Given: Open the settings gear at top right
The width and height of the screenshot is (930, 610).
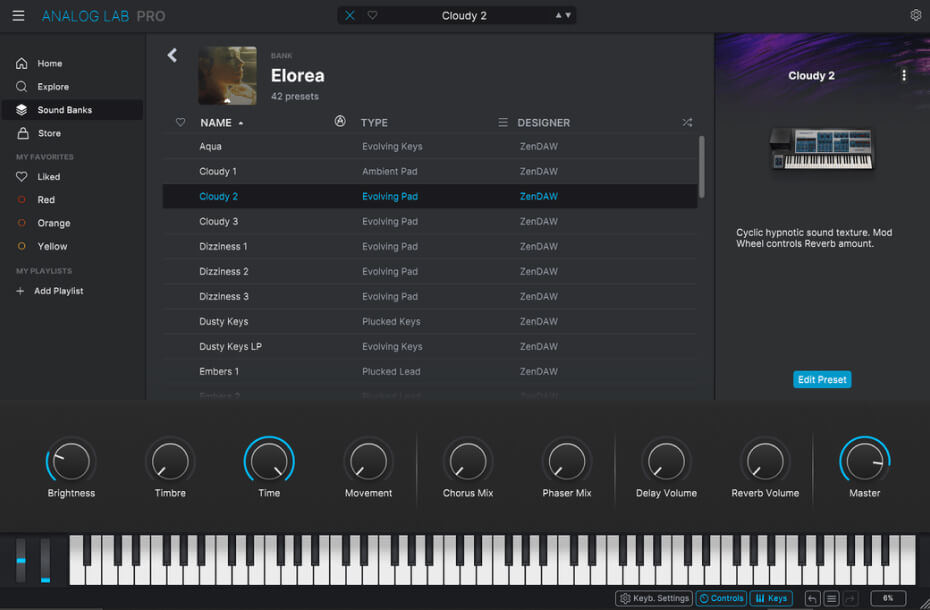Looking at the screenshot, I should [916, 15].
